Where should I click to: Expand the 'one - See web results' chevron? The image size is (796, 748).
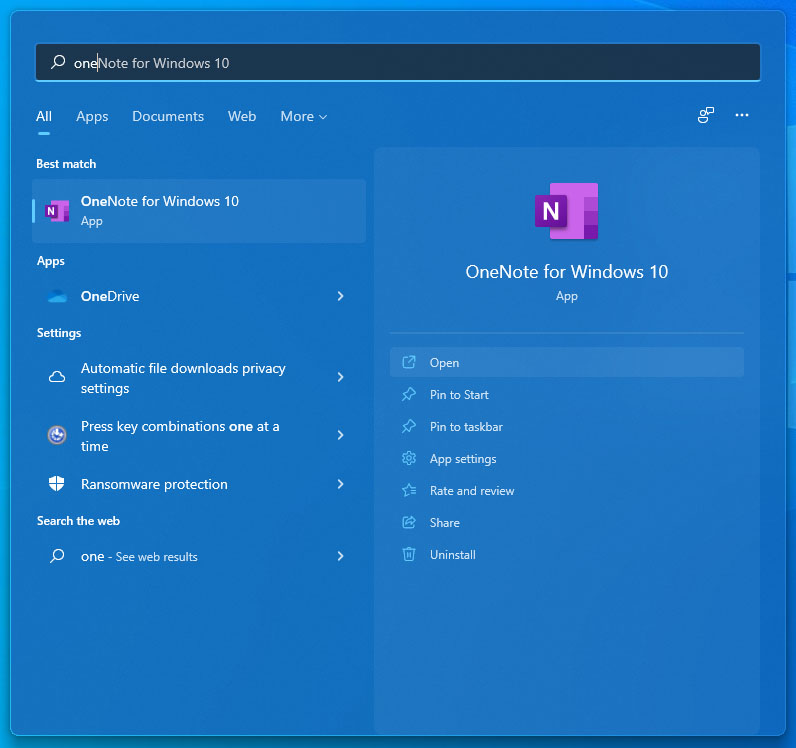point(340,556)
